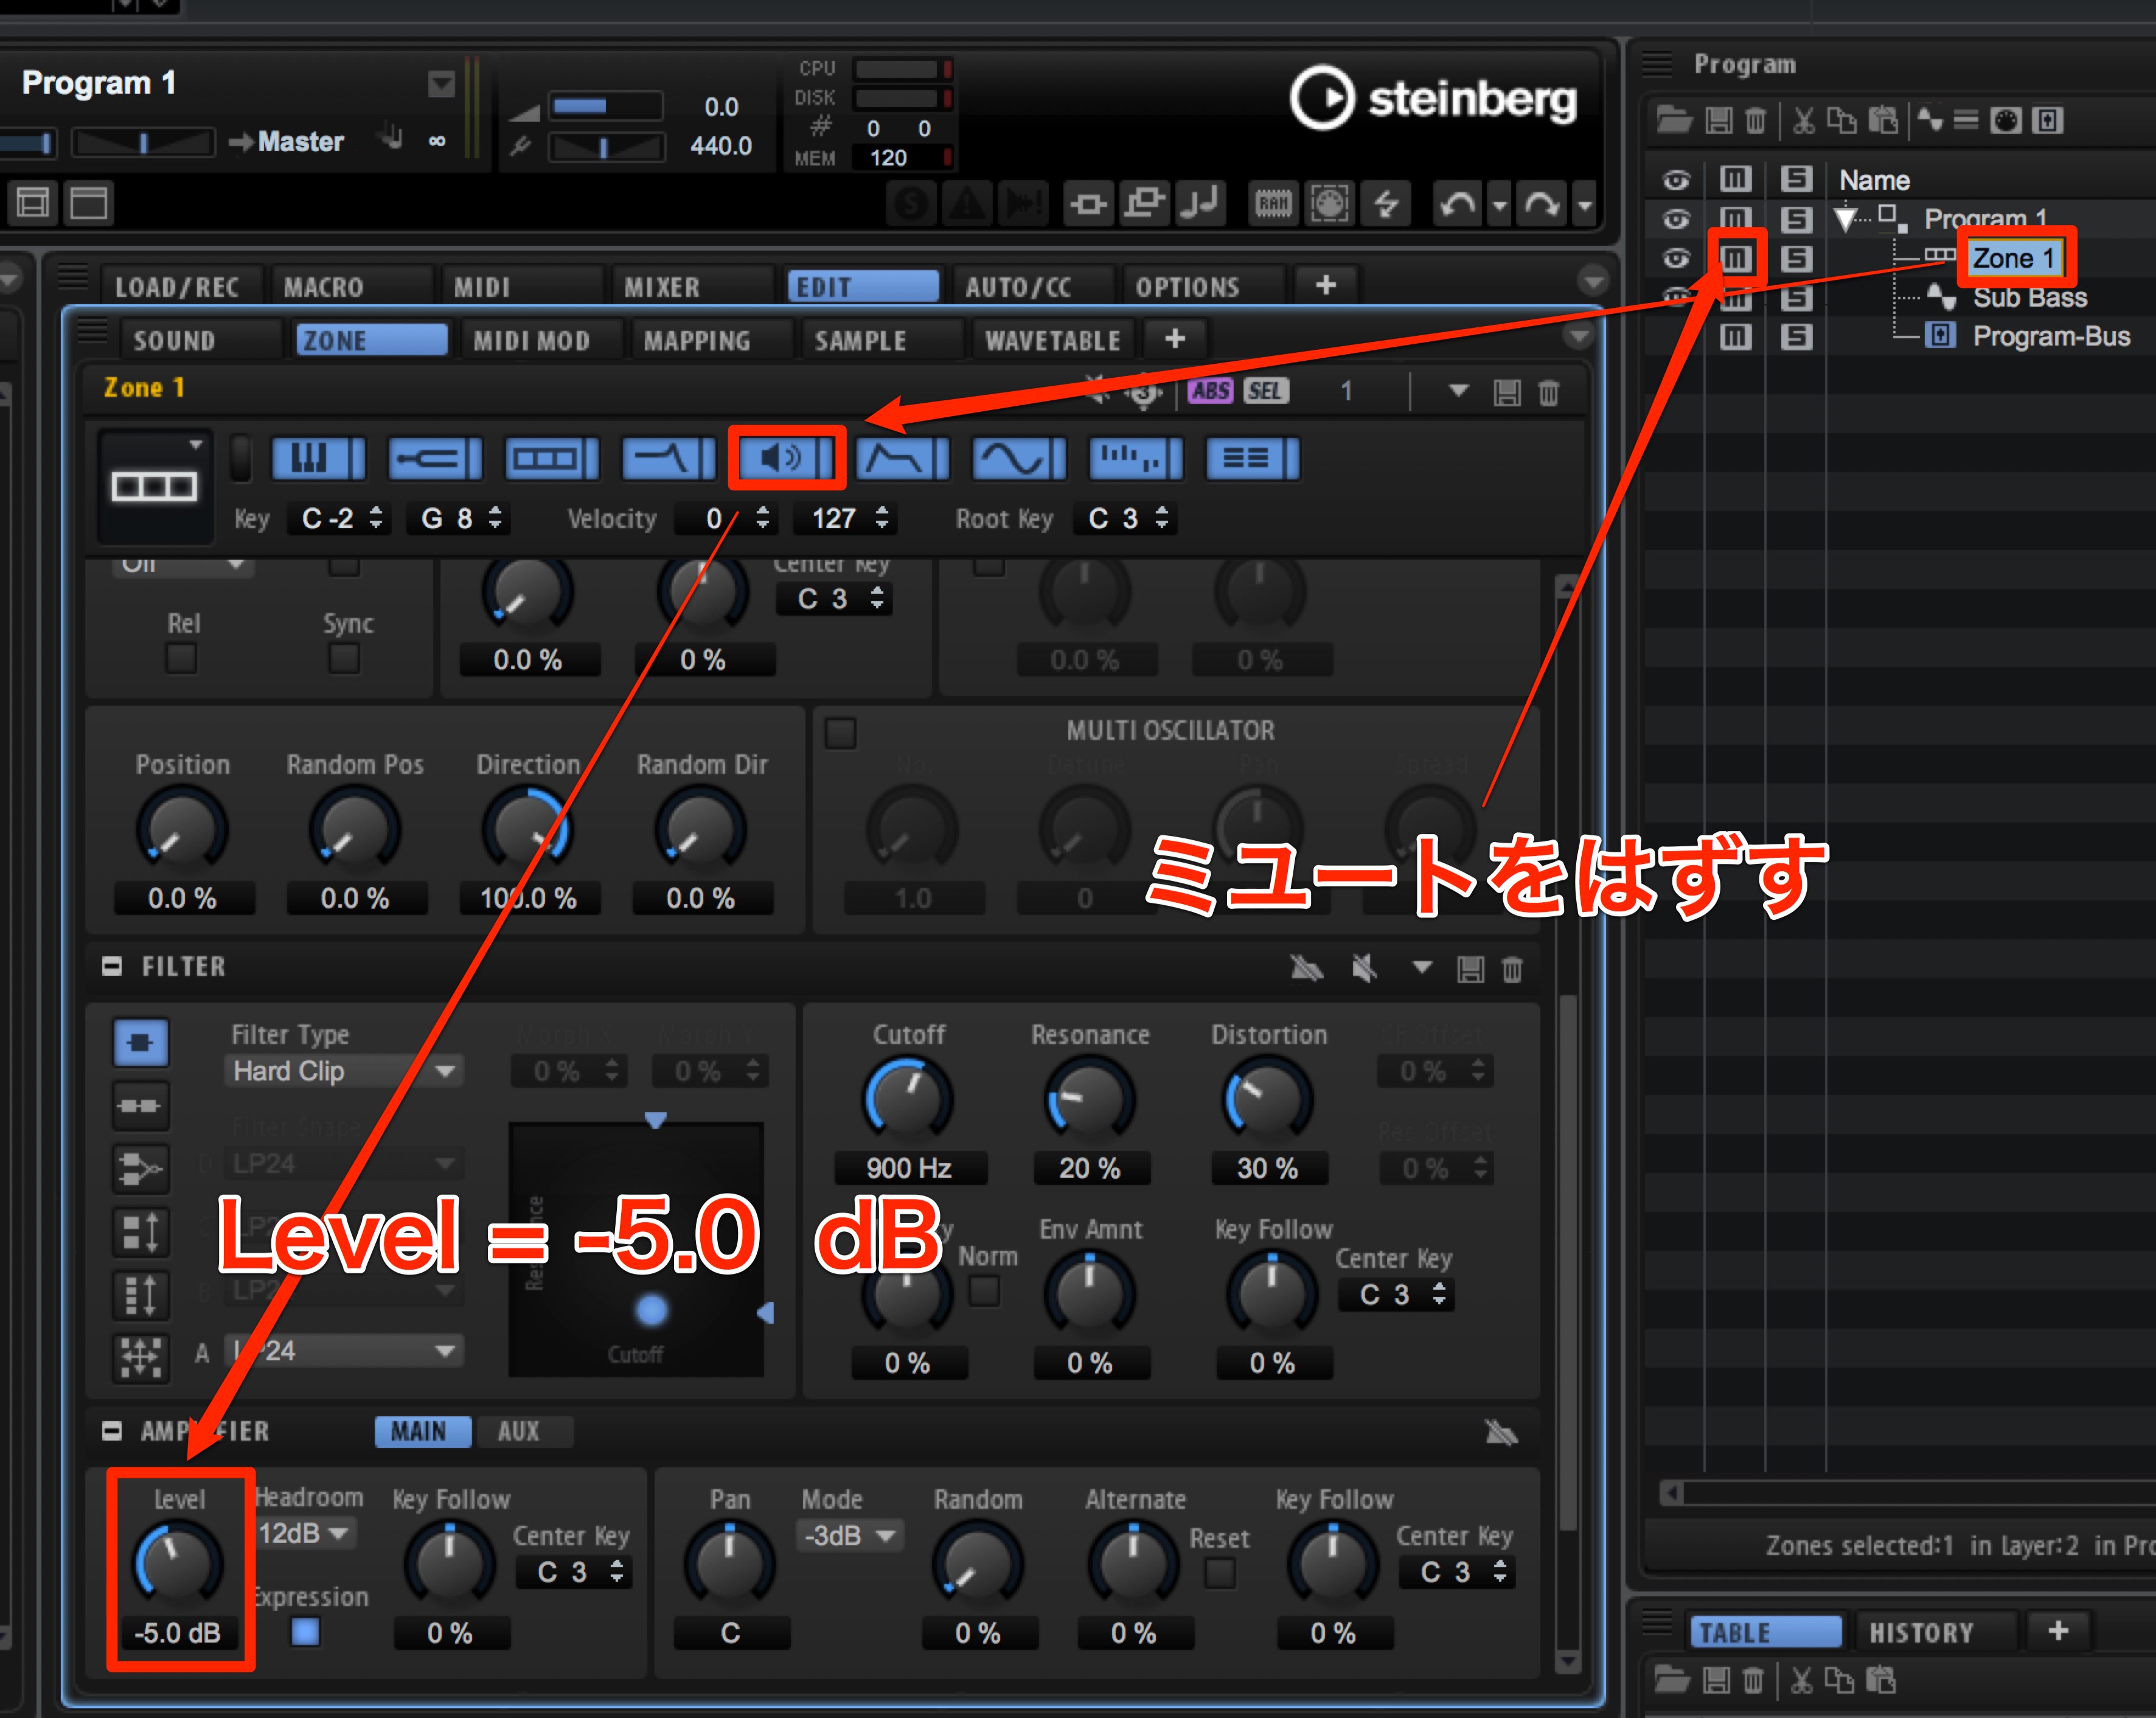The width and height of the screenshot is (2156, 1718).
Task: Collapse the AMPLIFIER section
Action: (x=111, y=1431)
